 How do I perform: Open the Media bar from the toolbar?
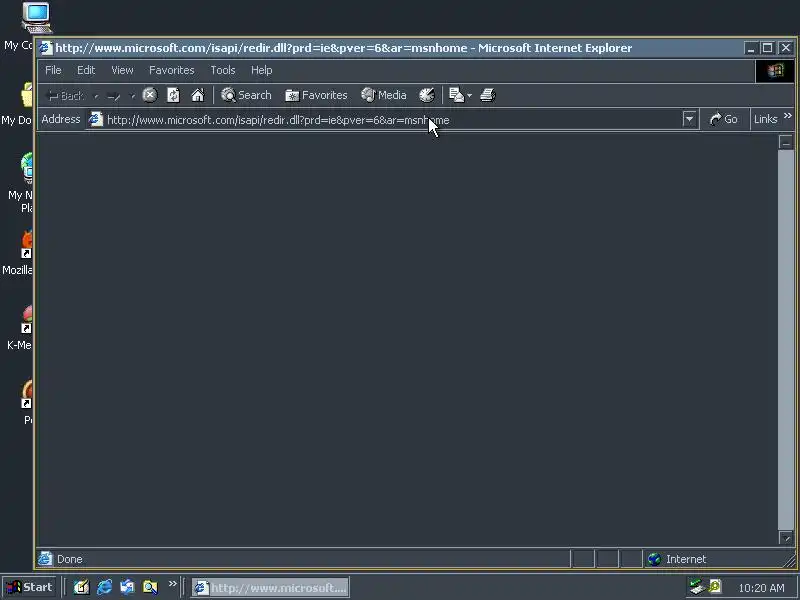click(383, 95)
